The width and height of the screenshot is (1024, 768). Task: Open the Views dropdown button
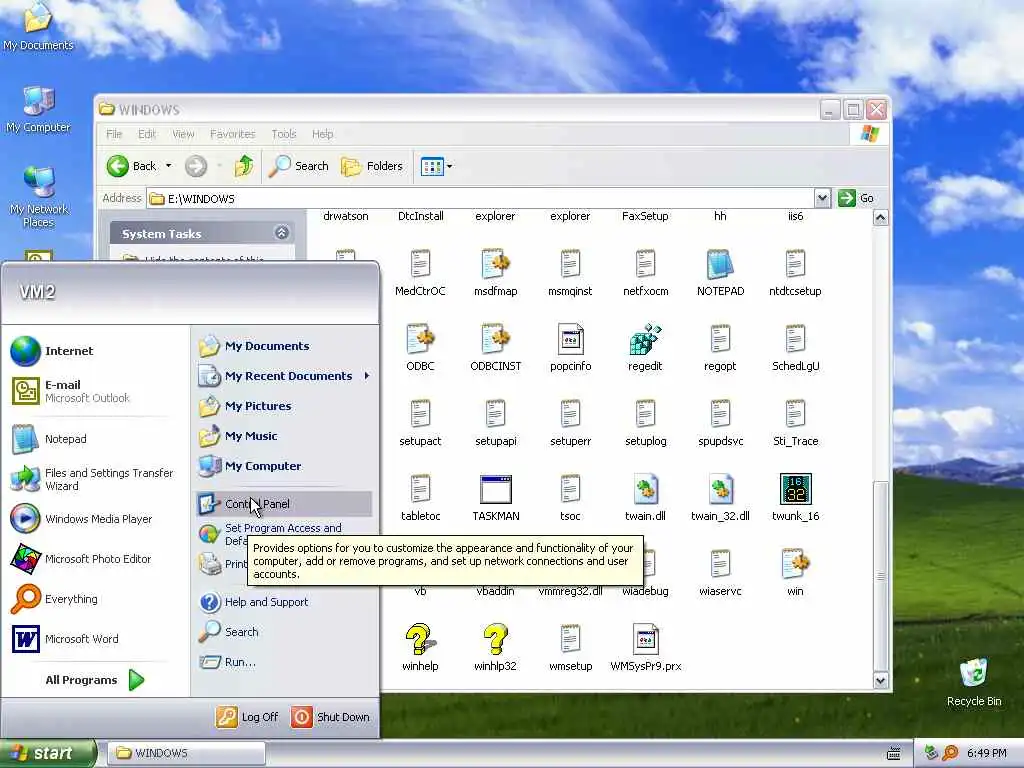tap(436, 166)
